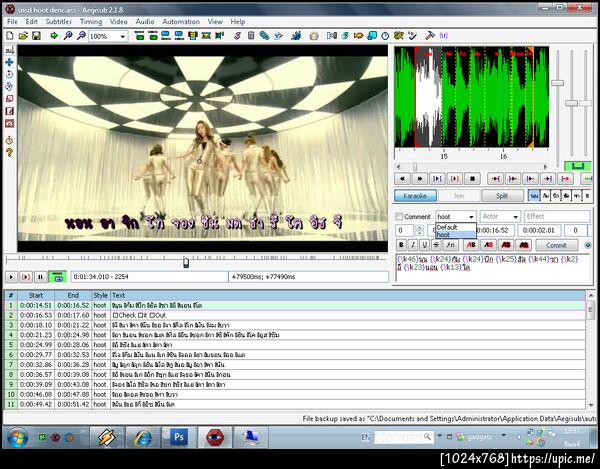Open the Timing menu
600x469 pixels.
click(91, 22)
